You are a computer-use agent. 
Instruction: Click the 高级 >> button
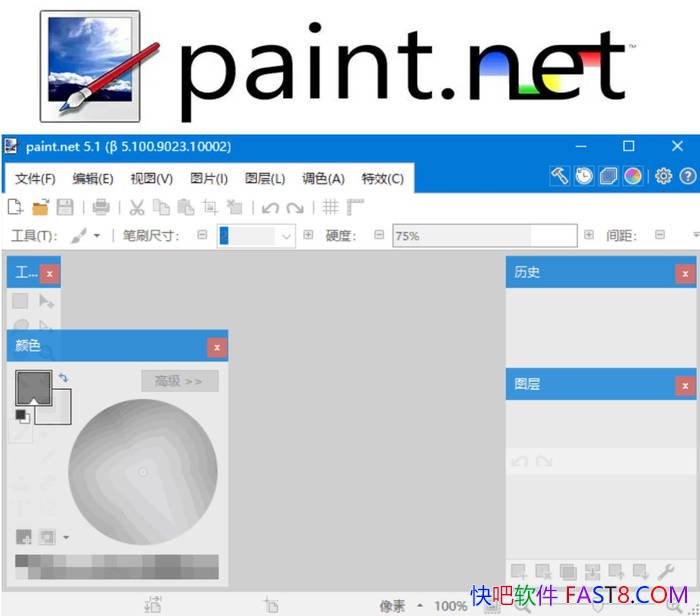179,381
